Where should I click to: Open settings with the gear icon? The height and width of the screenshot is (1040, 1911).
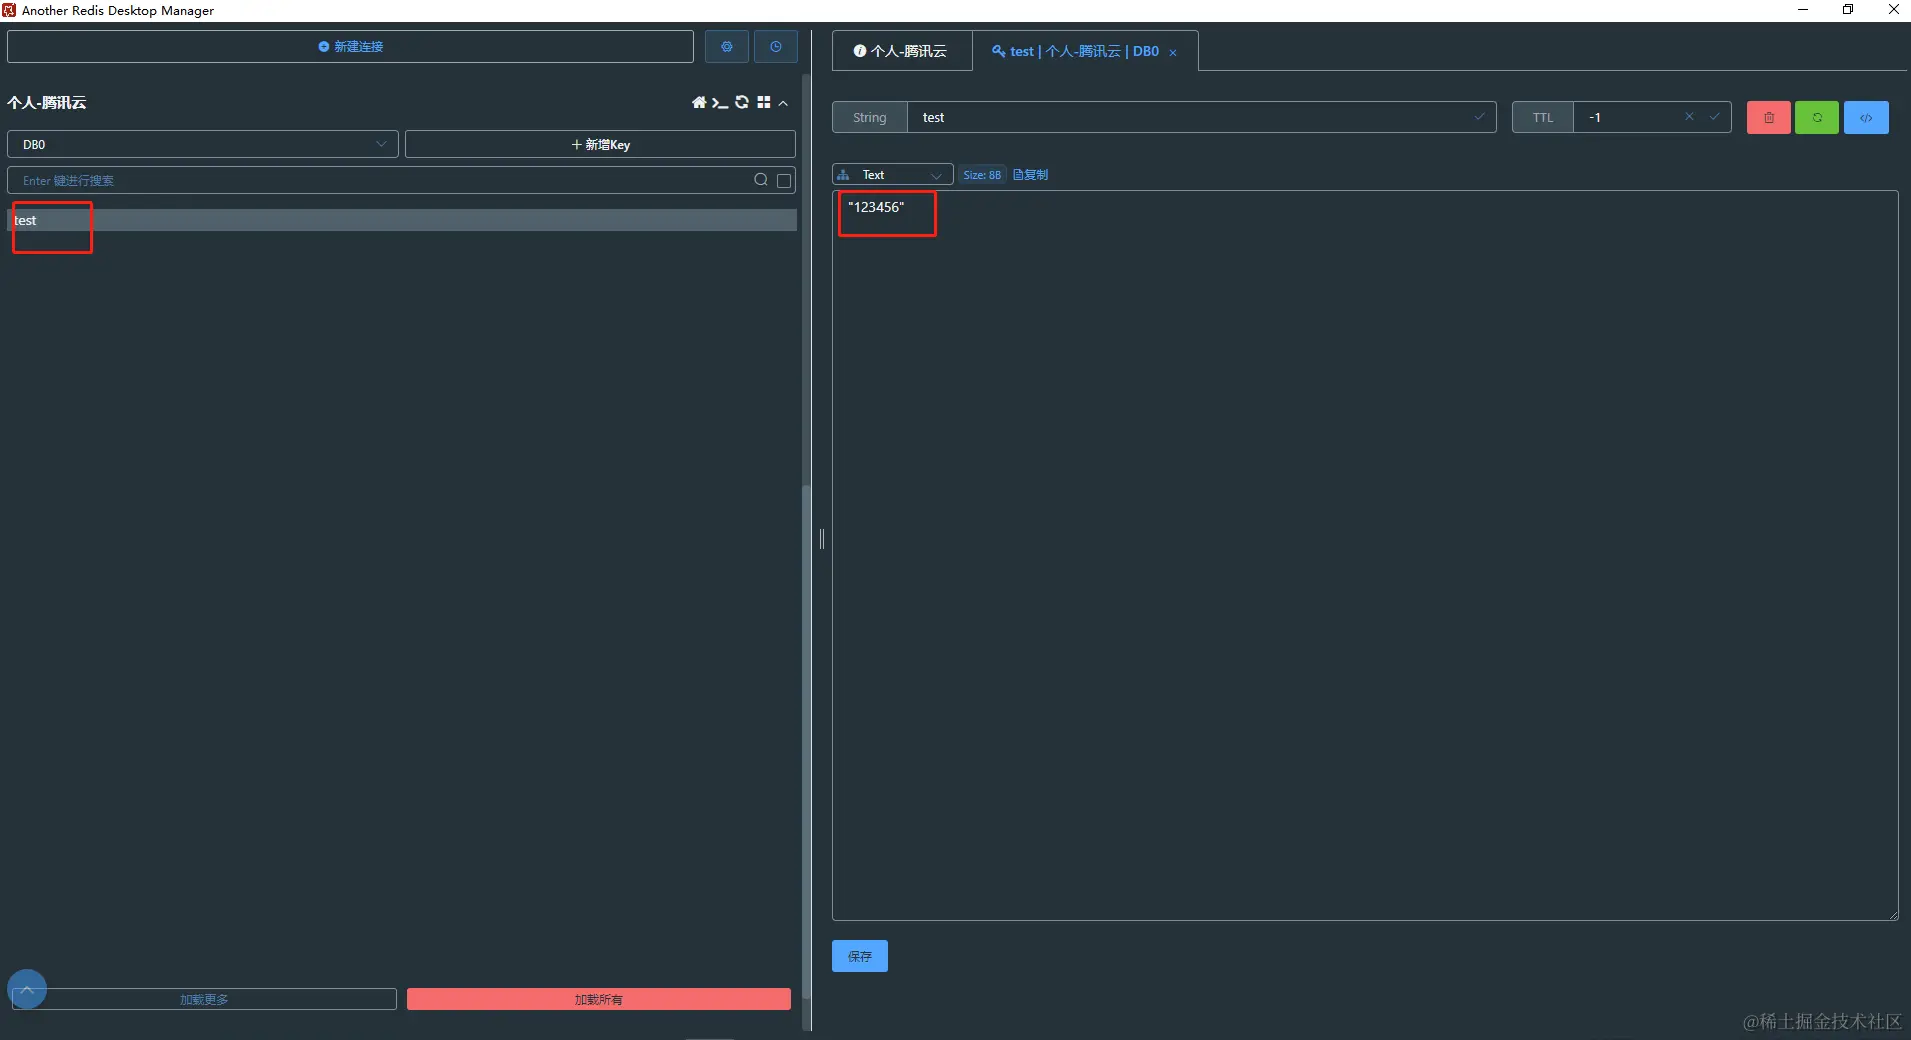click(x=727, y=47)
